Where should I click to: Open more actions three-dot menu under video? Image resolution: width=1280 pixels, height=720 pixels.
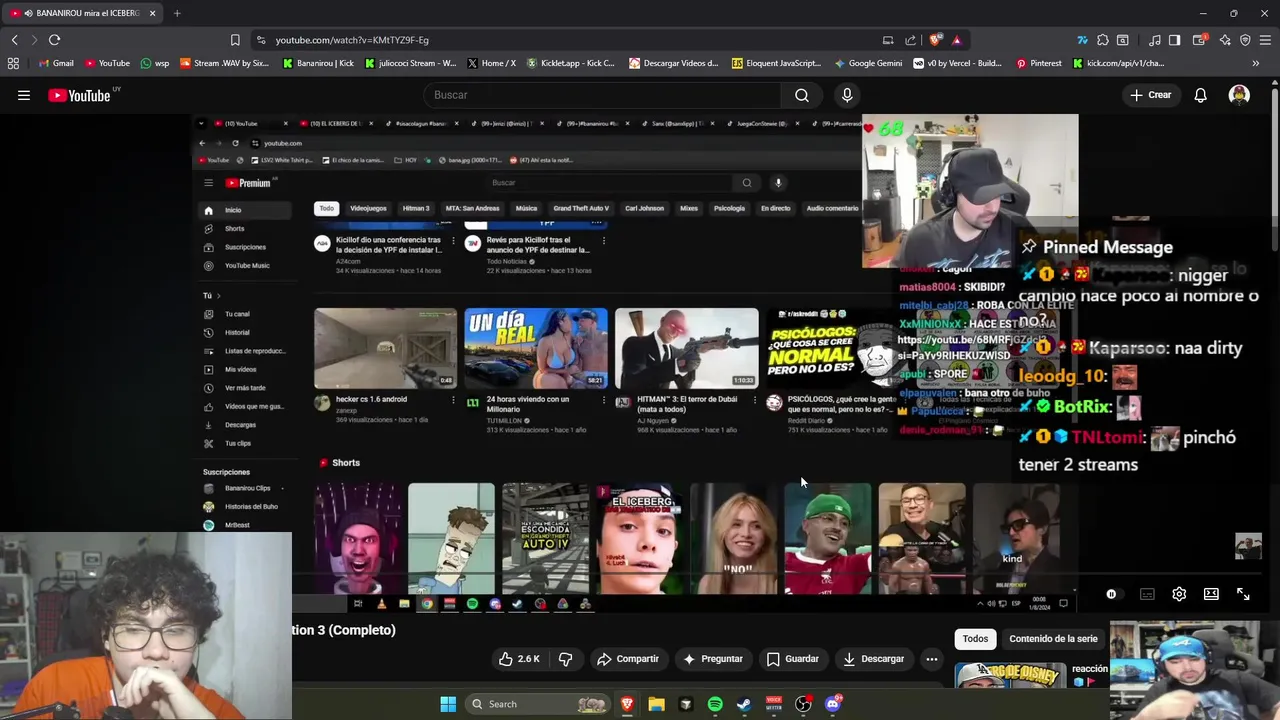[x=931, y=659]
